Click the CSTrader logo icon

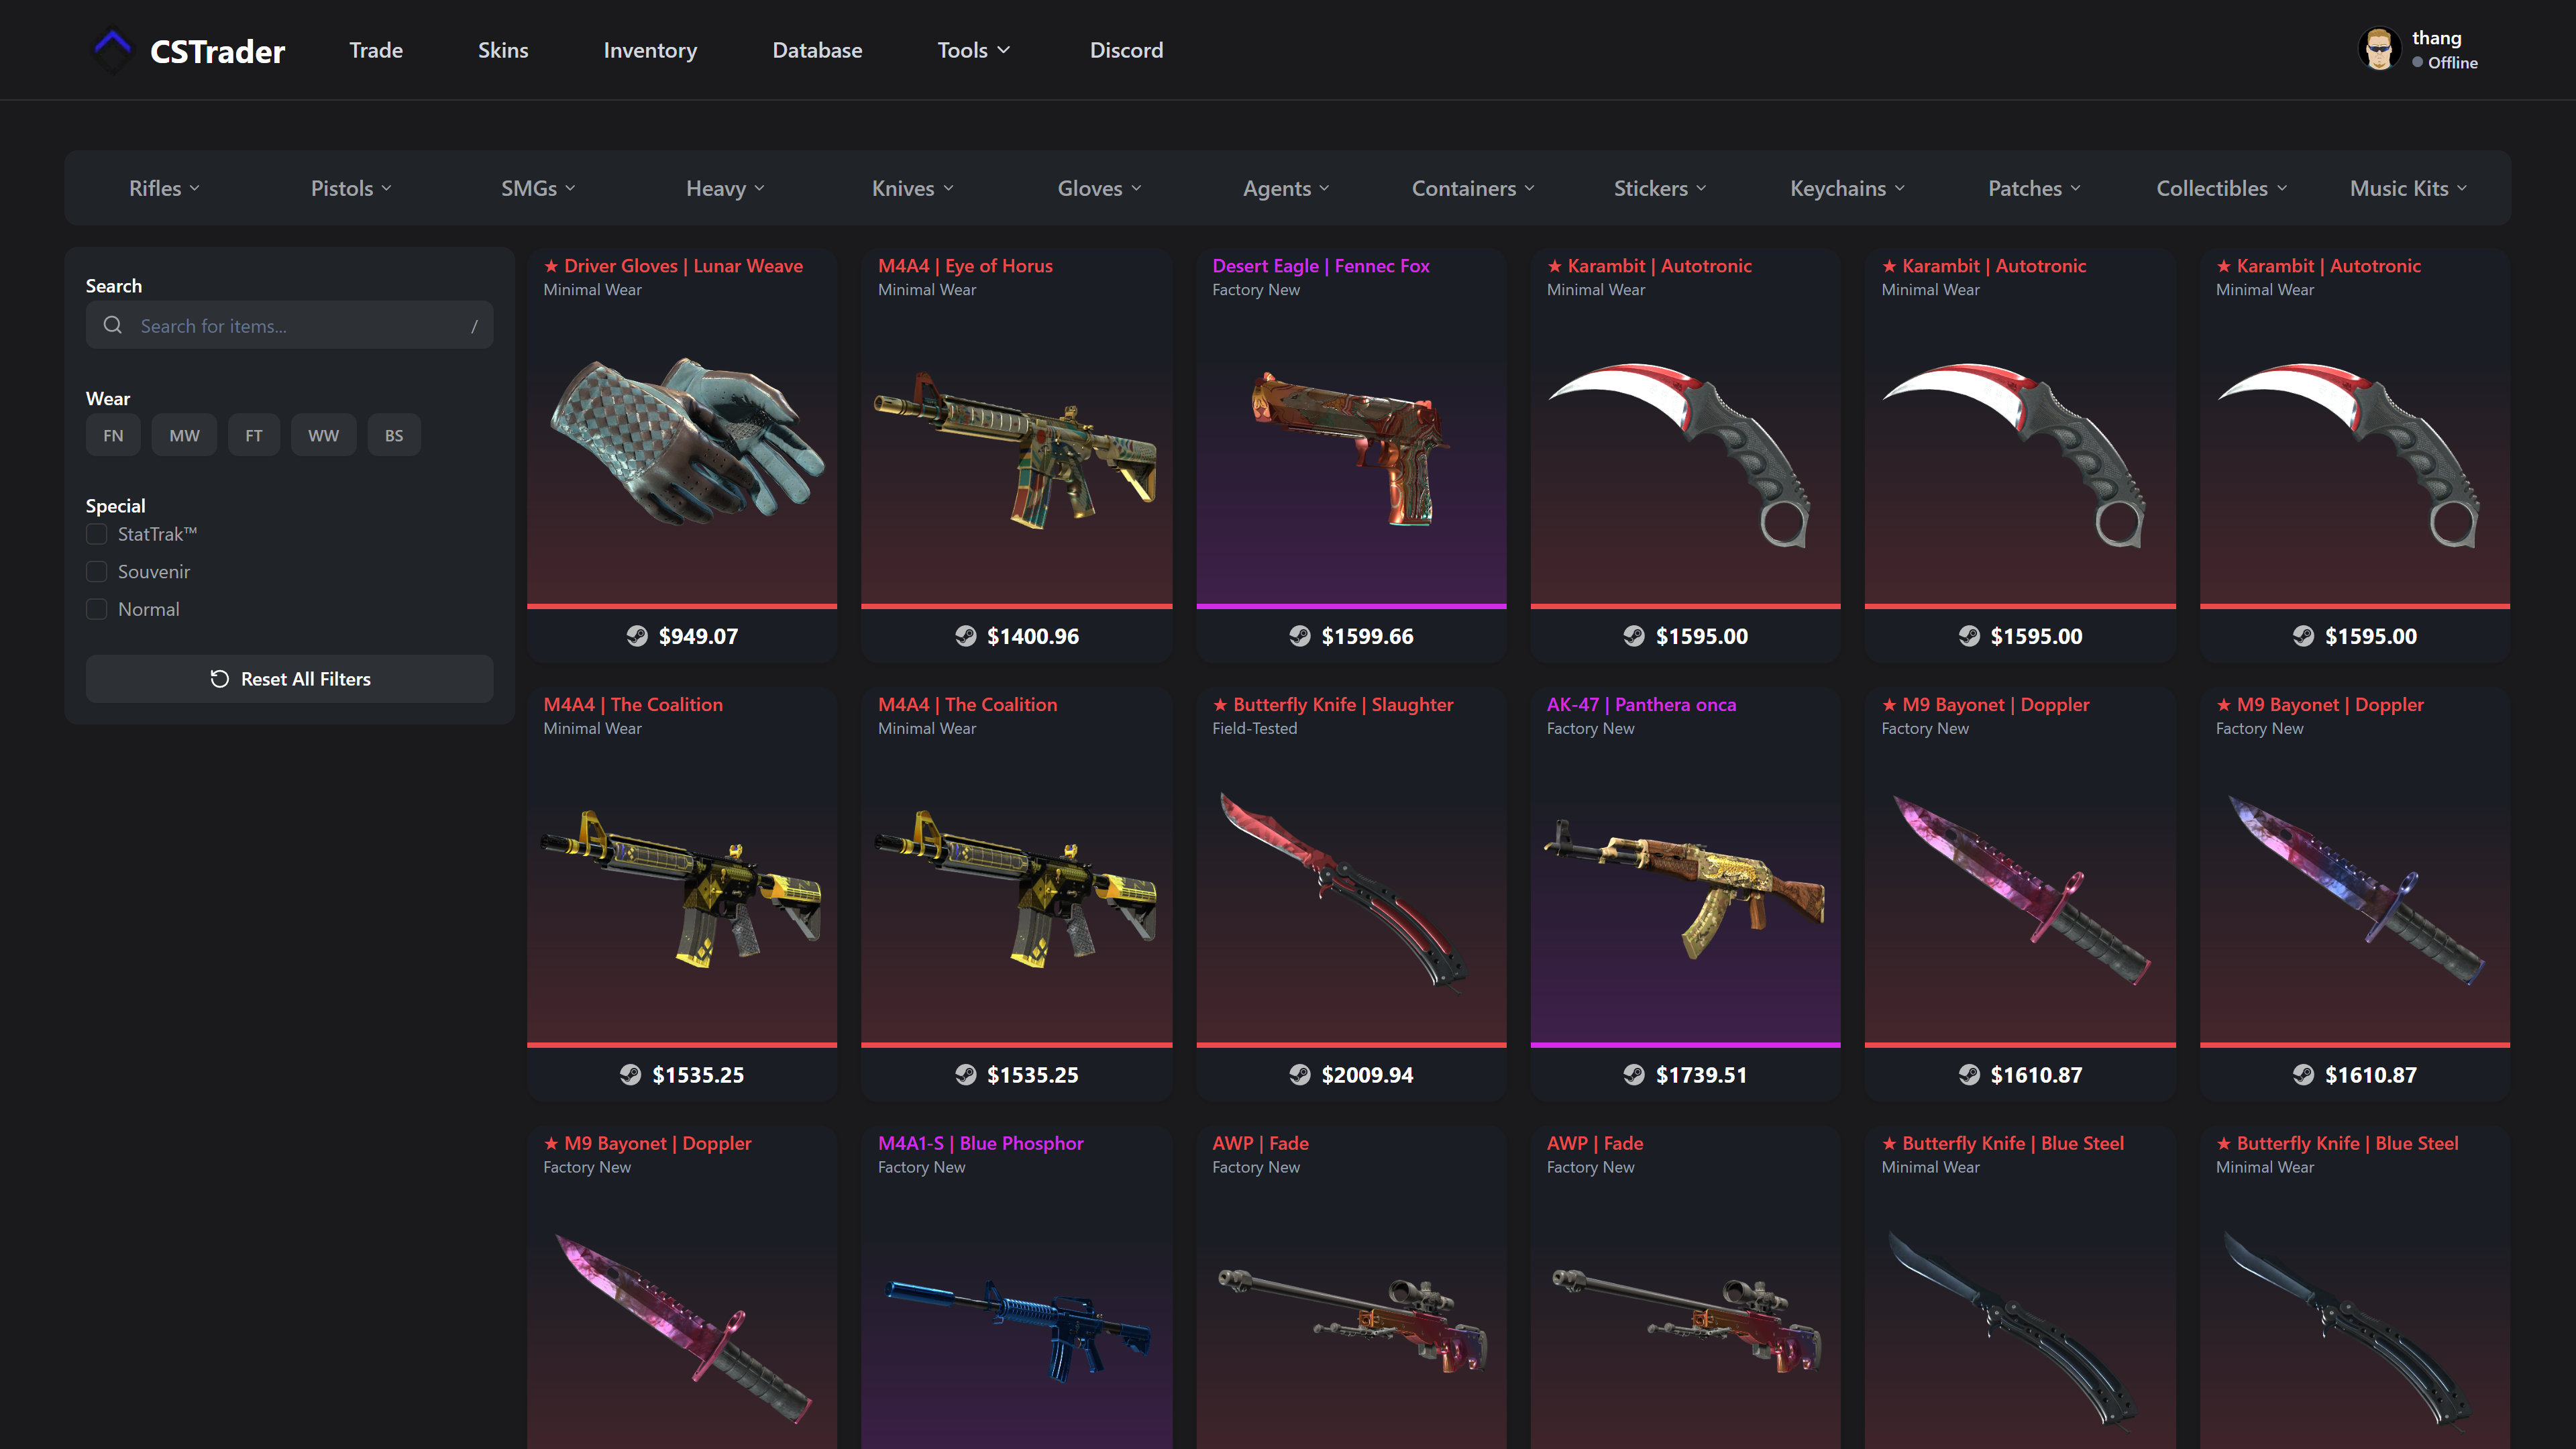(x=112, y=49)
